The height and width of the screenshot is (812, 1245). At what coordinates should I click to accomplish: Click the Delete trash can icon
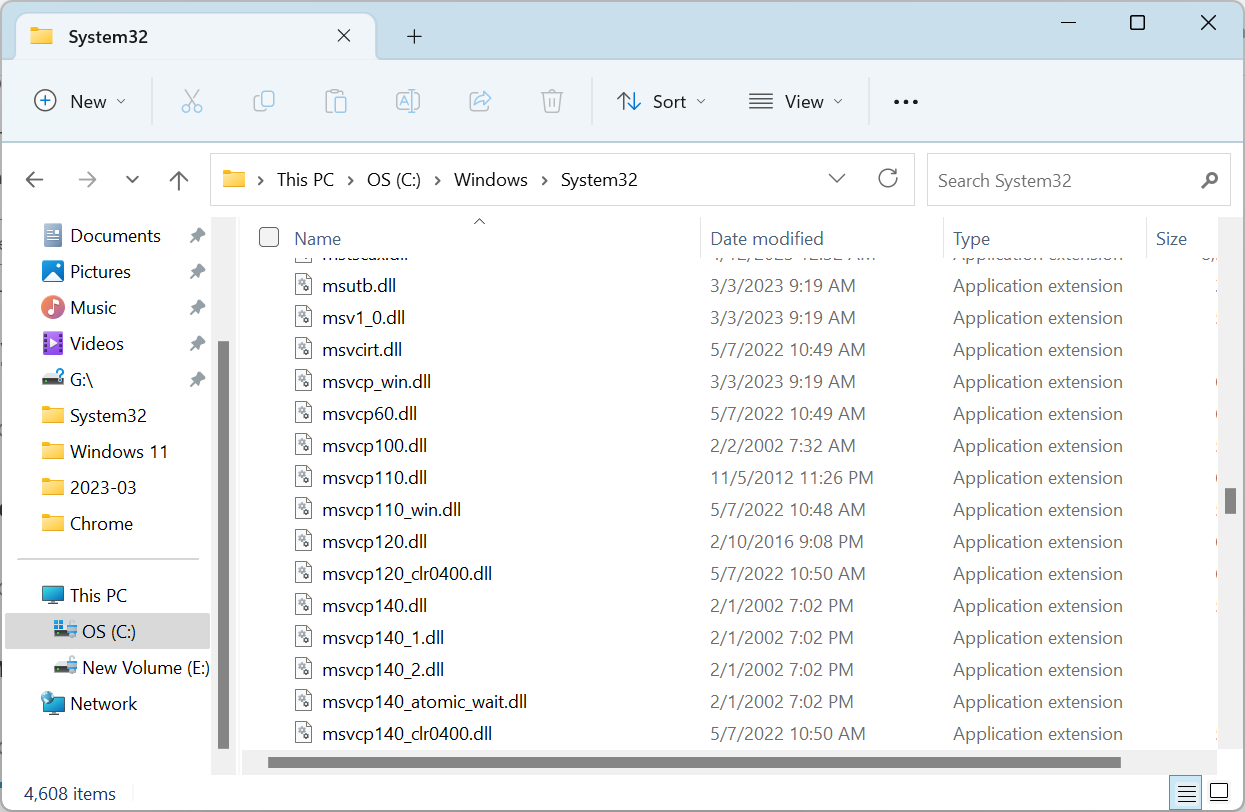coord(552,101)
